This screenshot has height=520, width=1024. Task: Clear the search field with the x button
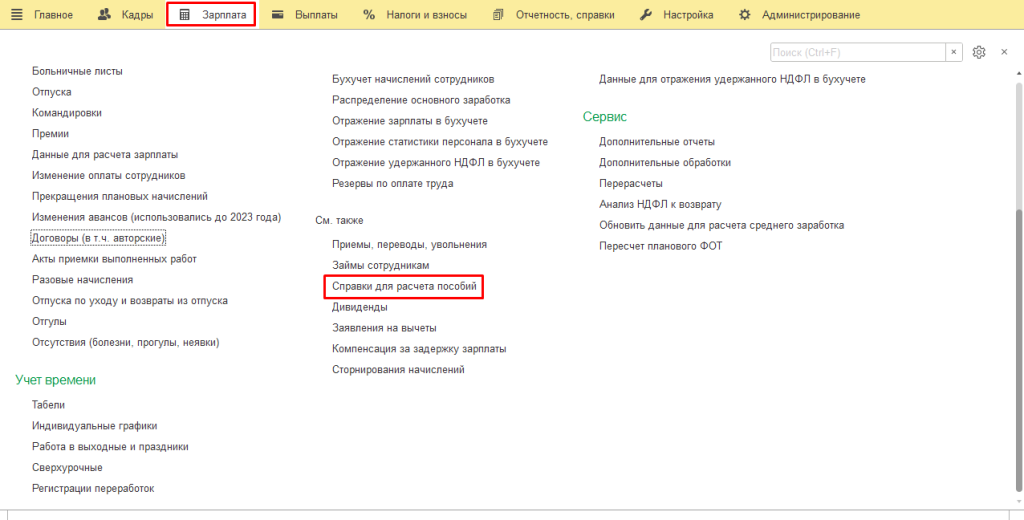pyautogui.click(x=954, y=52)
